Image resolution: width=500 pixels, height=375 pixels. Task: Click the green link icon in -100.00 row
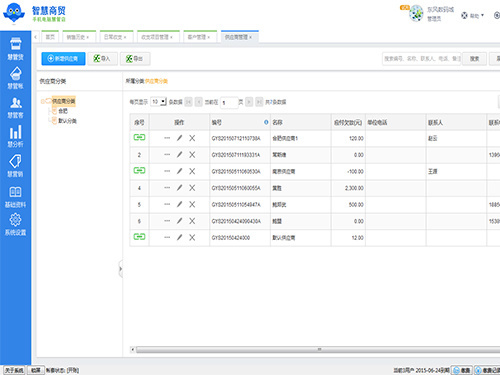[139, 170]
